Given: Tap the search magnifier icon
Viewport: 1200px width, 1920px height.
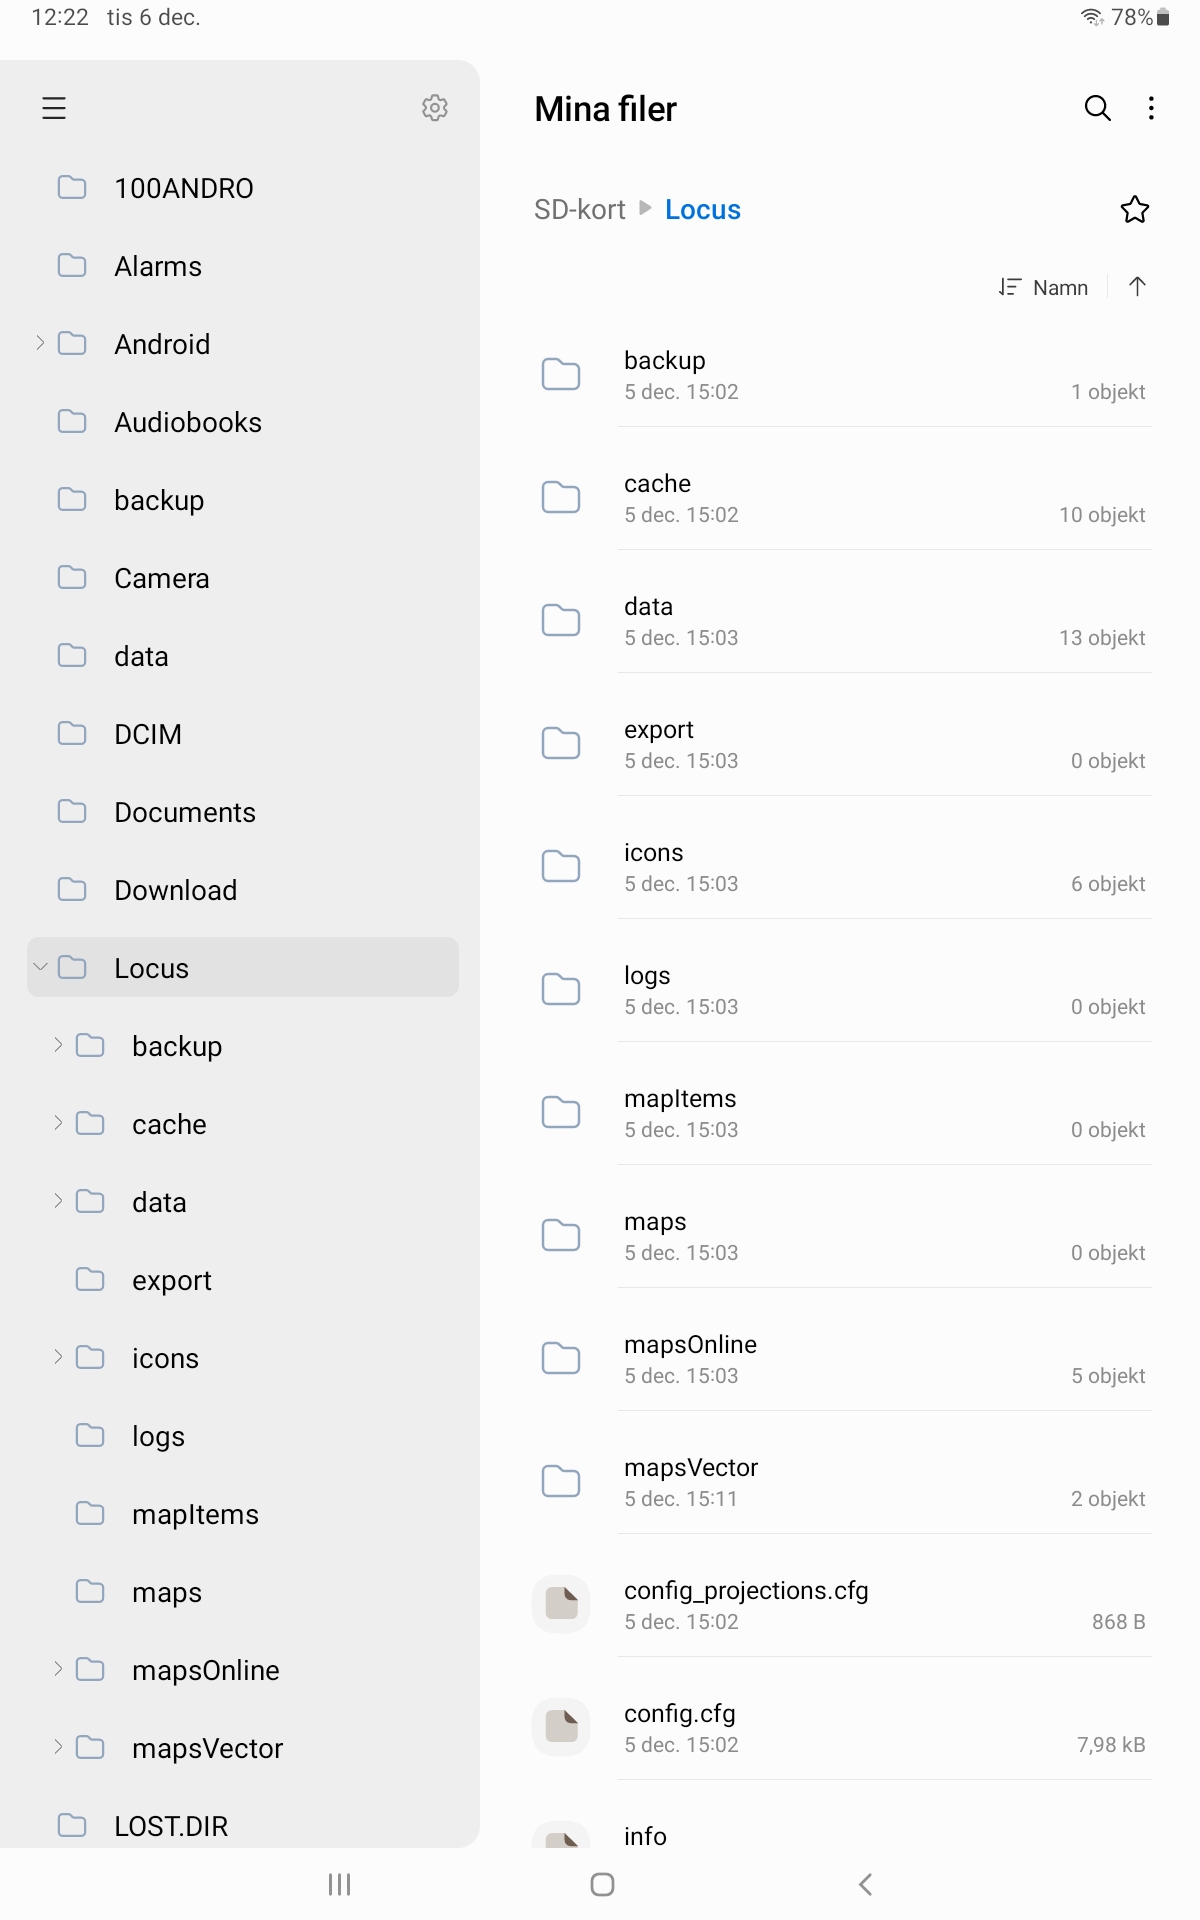Looking at the screenshot, I should [x=1097, y=108].
